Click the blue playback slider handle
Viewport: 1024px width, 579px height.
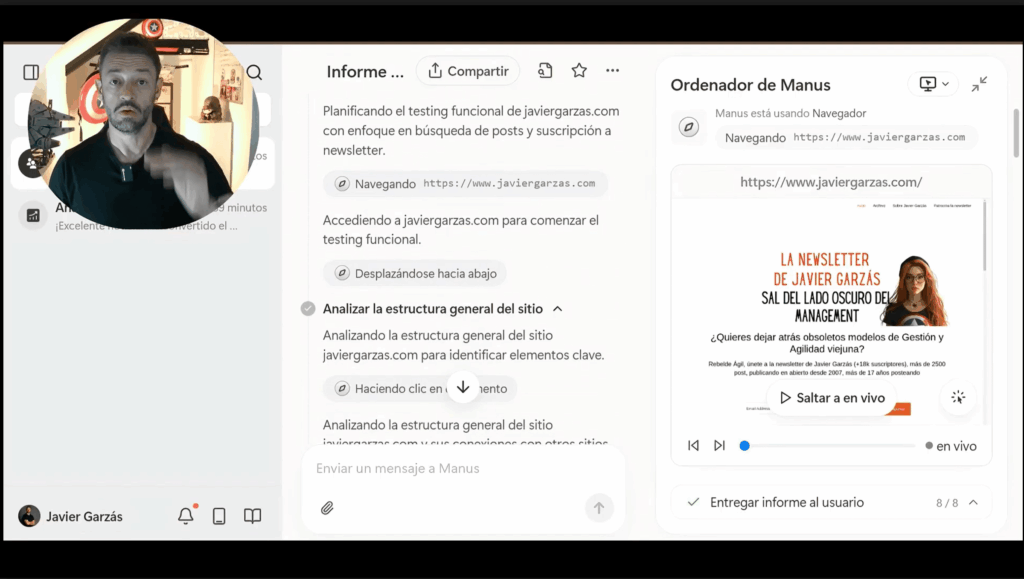click(x=744, y=446)
